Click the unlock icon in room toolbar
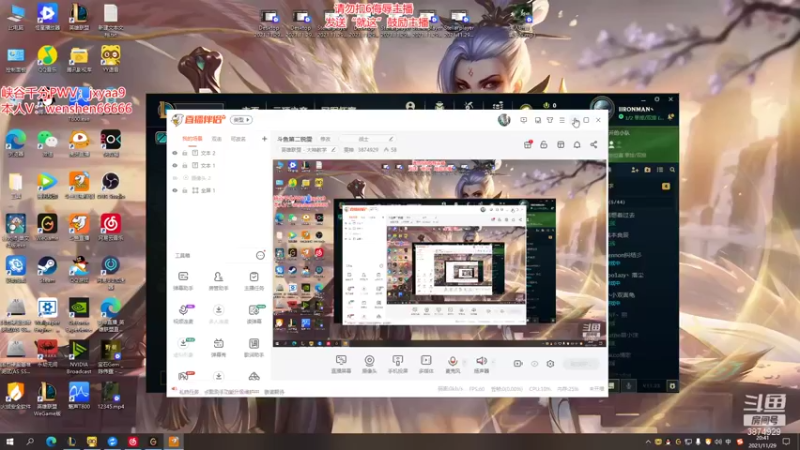 click(x=544, y=145)
